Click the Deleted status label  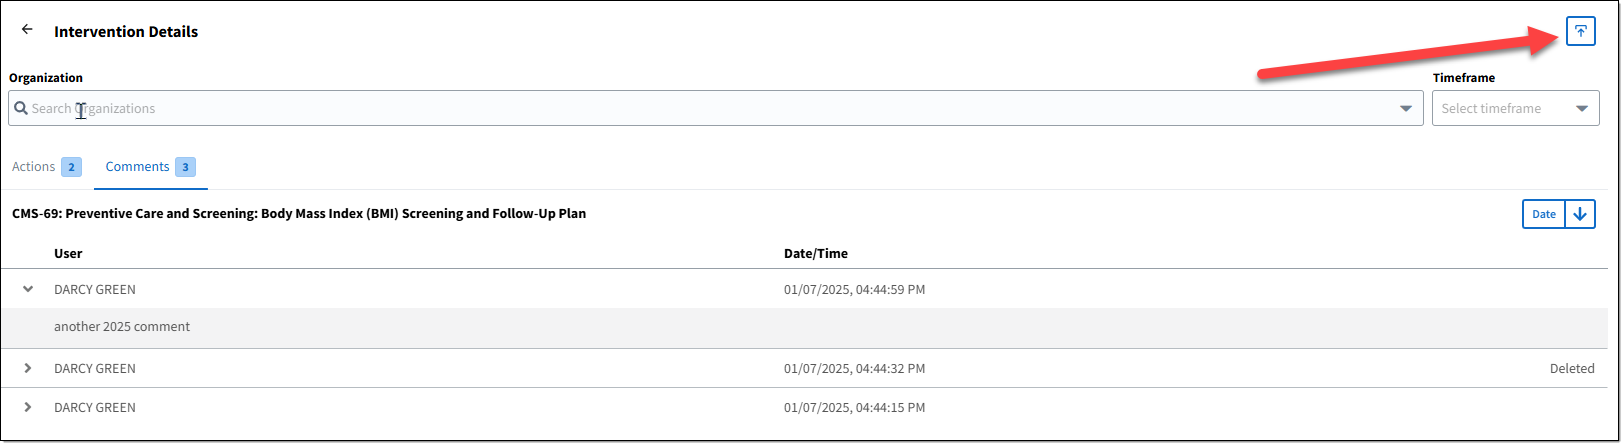(x=1572, y=368)
